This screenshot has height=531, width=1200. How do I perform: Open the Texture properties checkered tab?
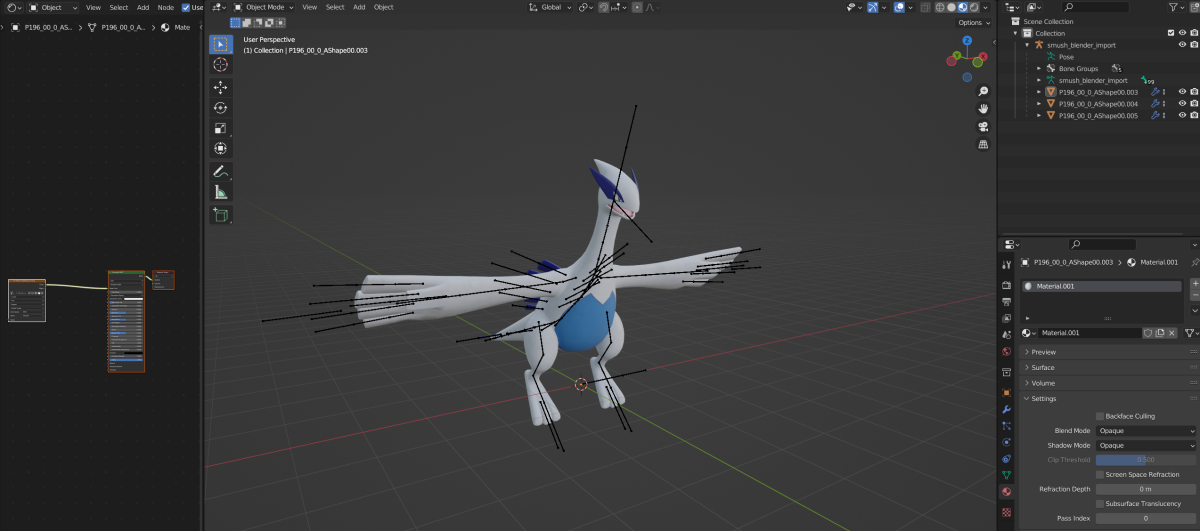[1006, 512]
